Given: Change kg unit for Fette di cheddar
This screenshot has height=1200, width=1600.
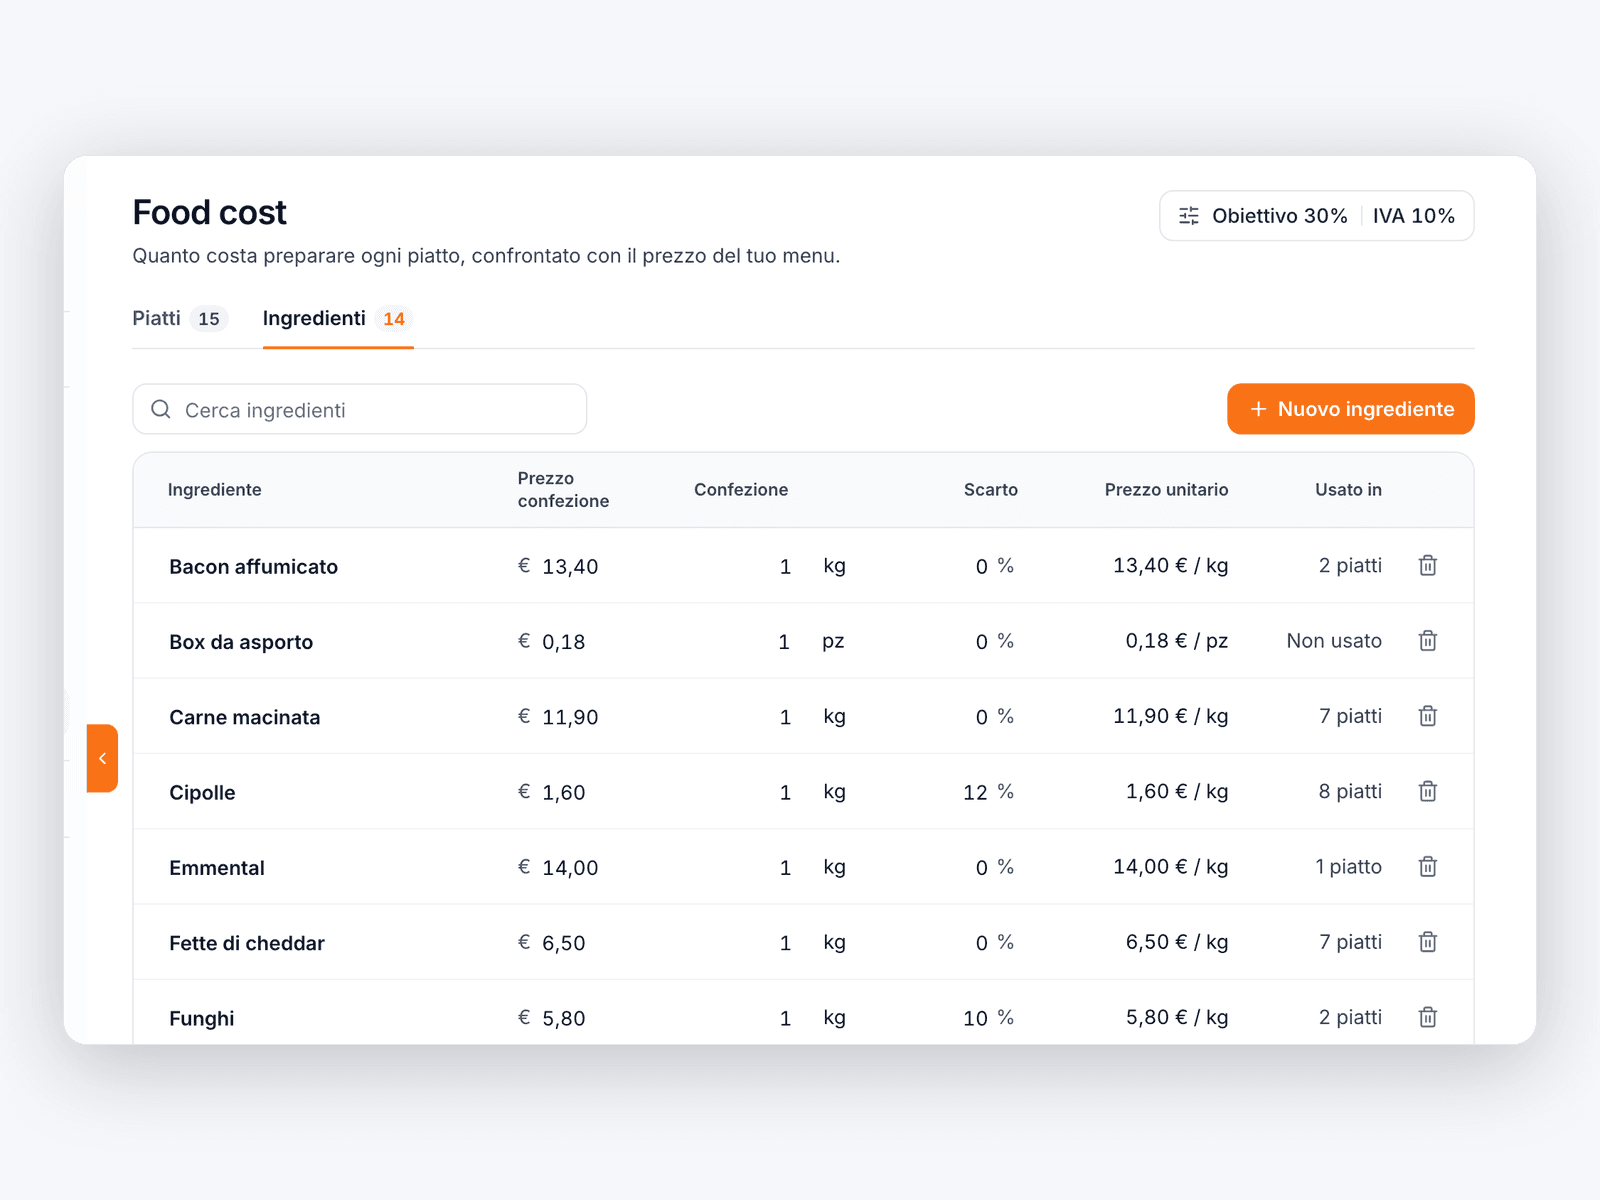Looking at the screenshot, I should 834,942.
